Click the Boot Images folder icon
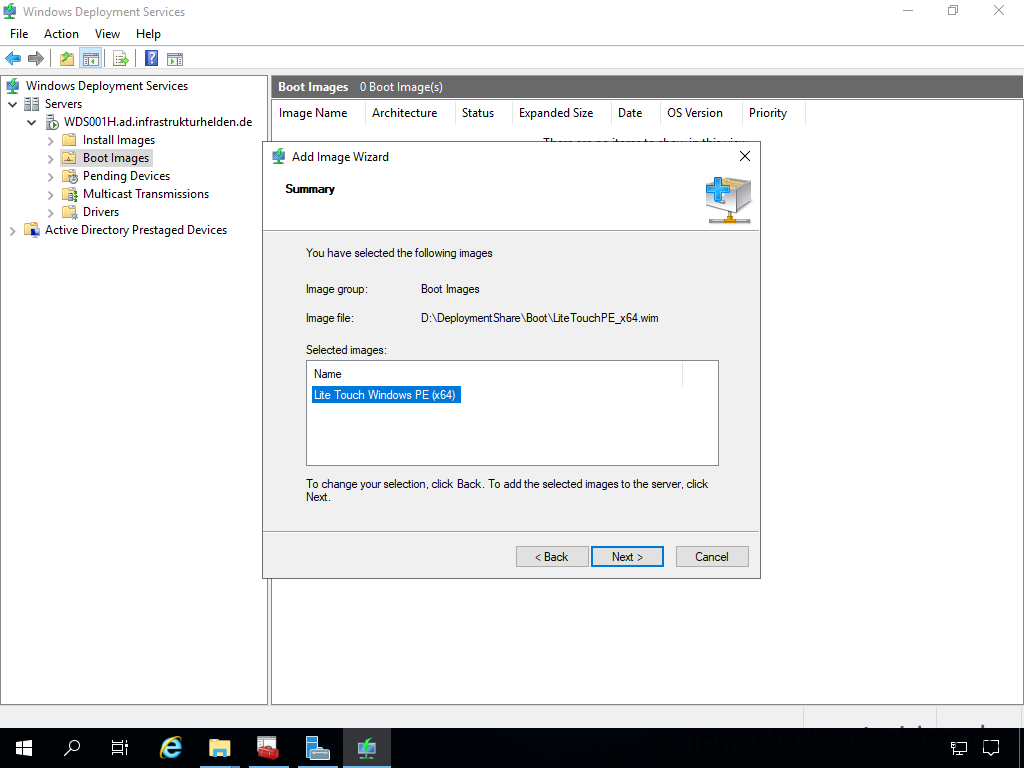The width and height of the screenshot is (1024, 768). [69, 158]
